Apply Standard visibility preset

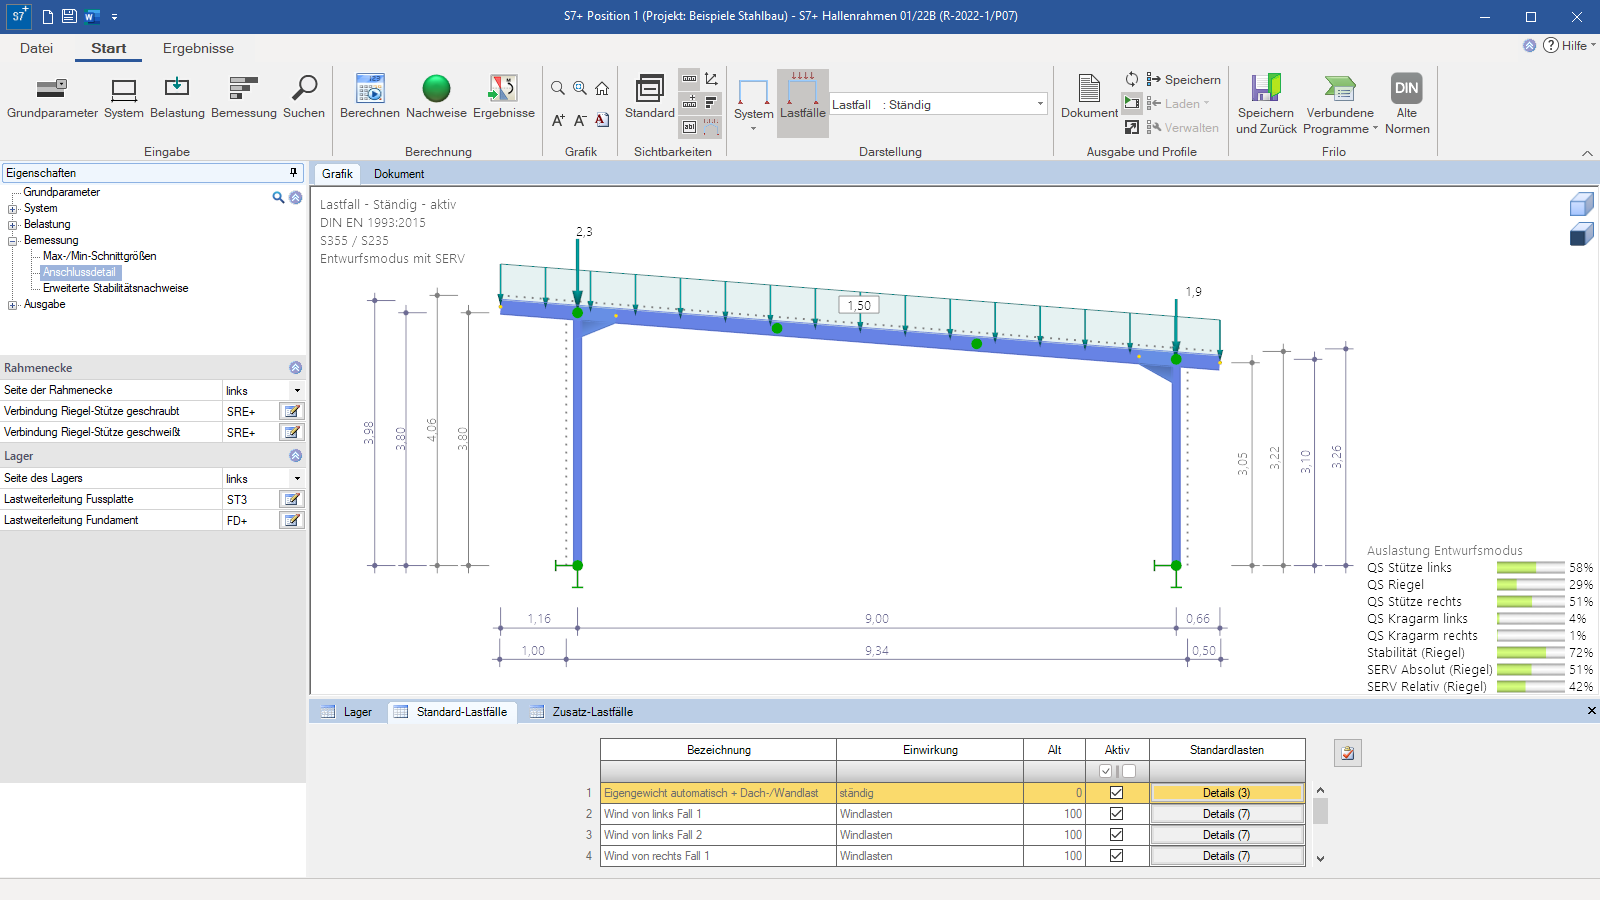(650, 97)
